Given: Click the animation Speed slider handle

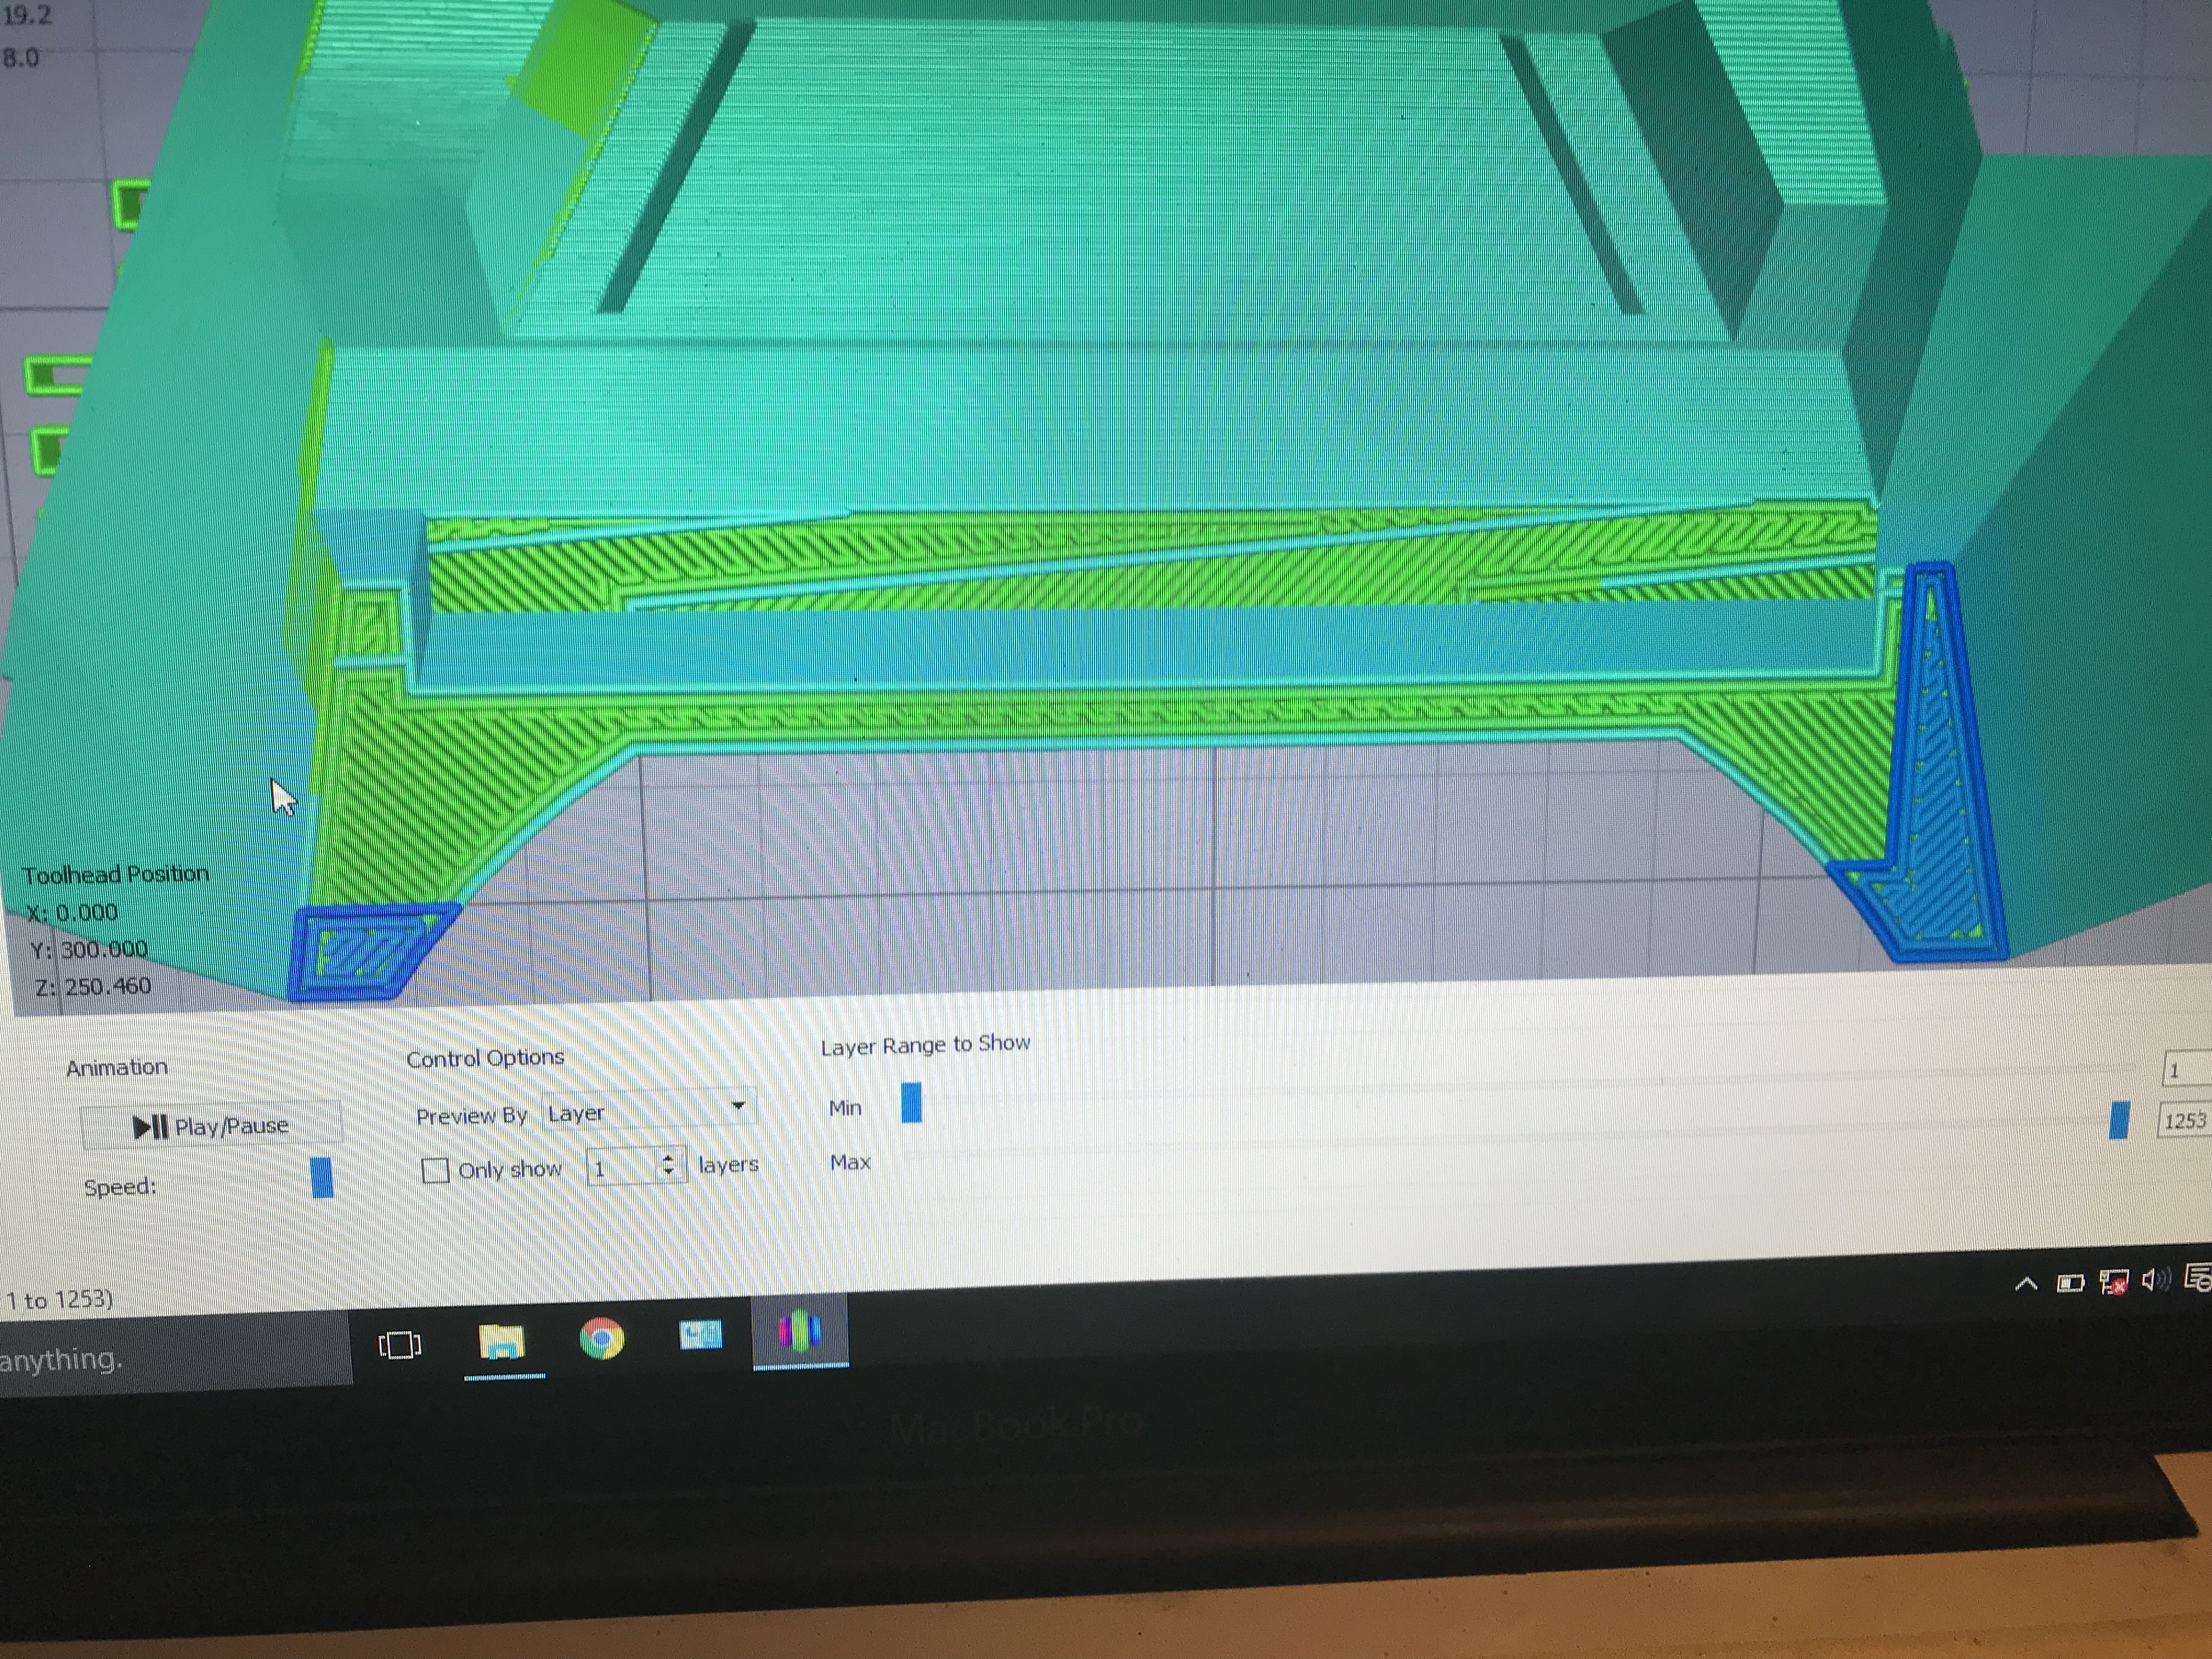Looking at the screenshot, I should [x=322, y=1177].
